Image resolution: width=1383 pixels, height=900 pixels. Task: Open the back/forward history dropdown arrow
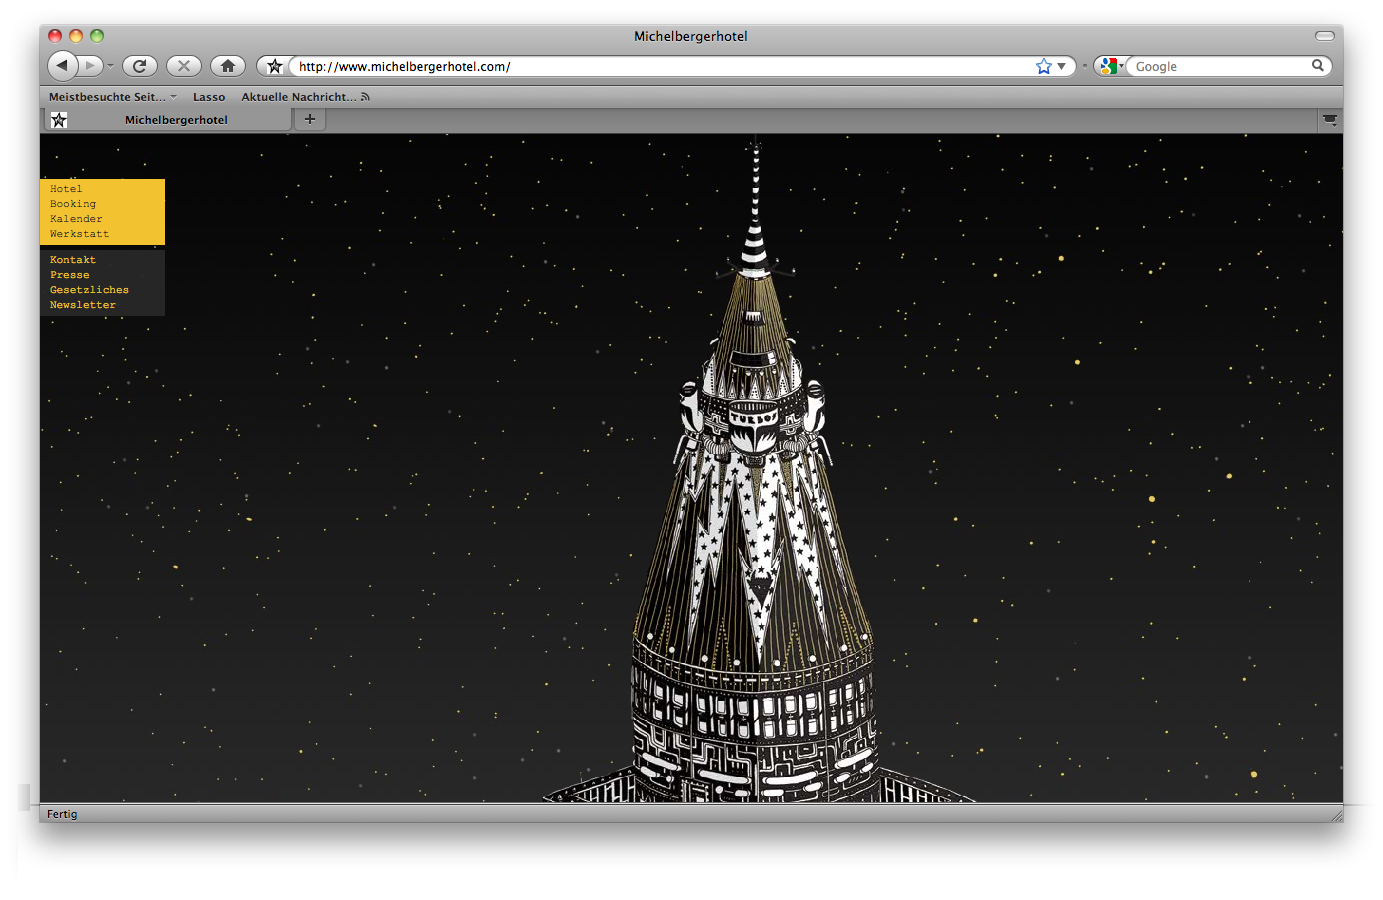(x=110, y=66)
